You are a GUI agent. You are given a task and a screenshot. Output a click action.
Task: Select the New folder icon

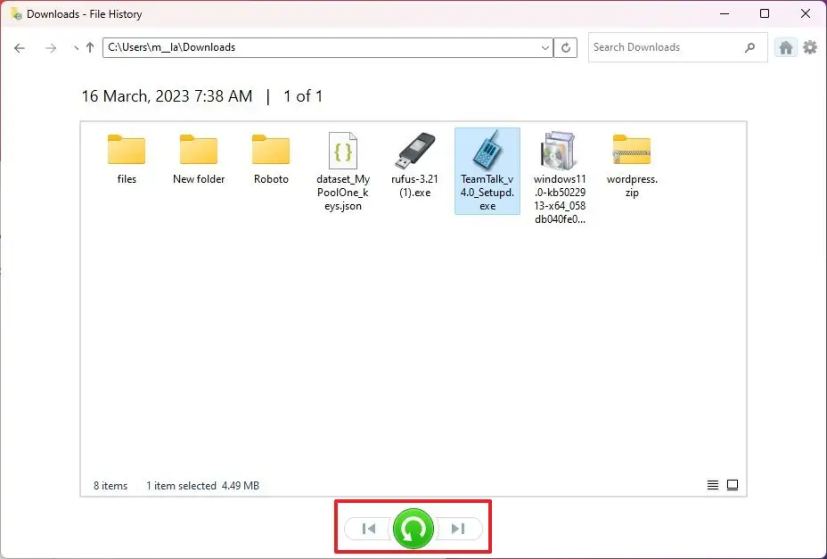(x=199, y=159)
